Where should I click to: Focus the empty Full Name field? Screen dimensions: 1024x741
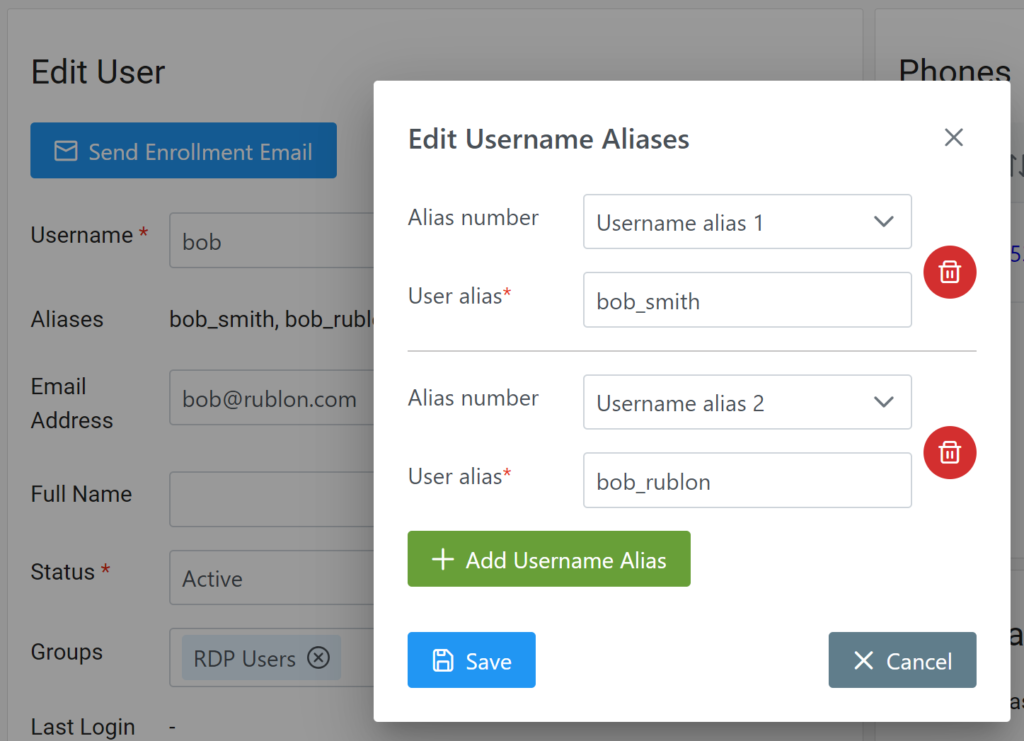270,499
